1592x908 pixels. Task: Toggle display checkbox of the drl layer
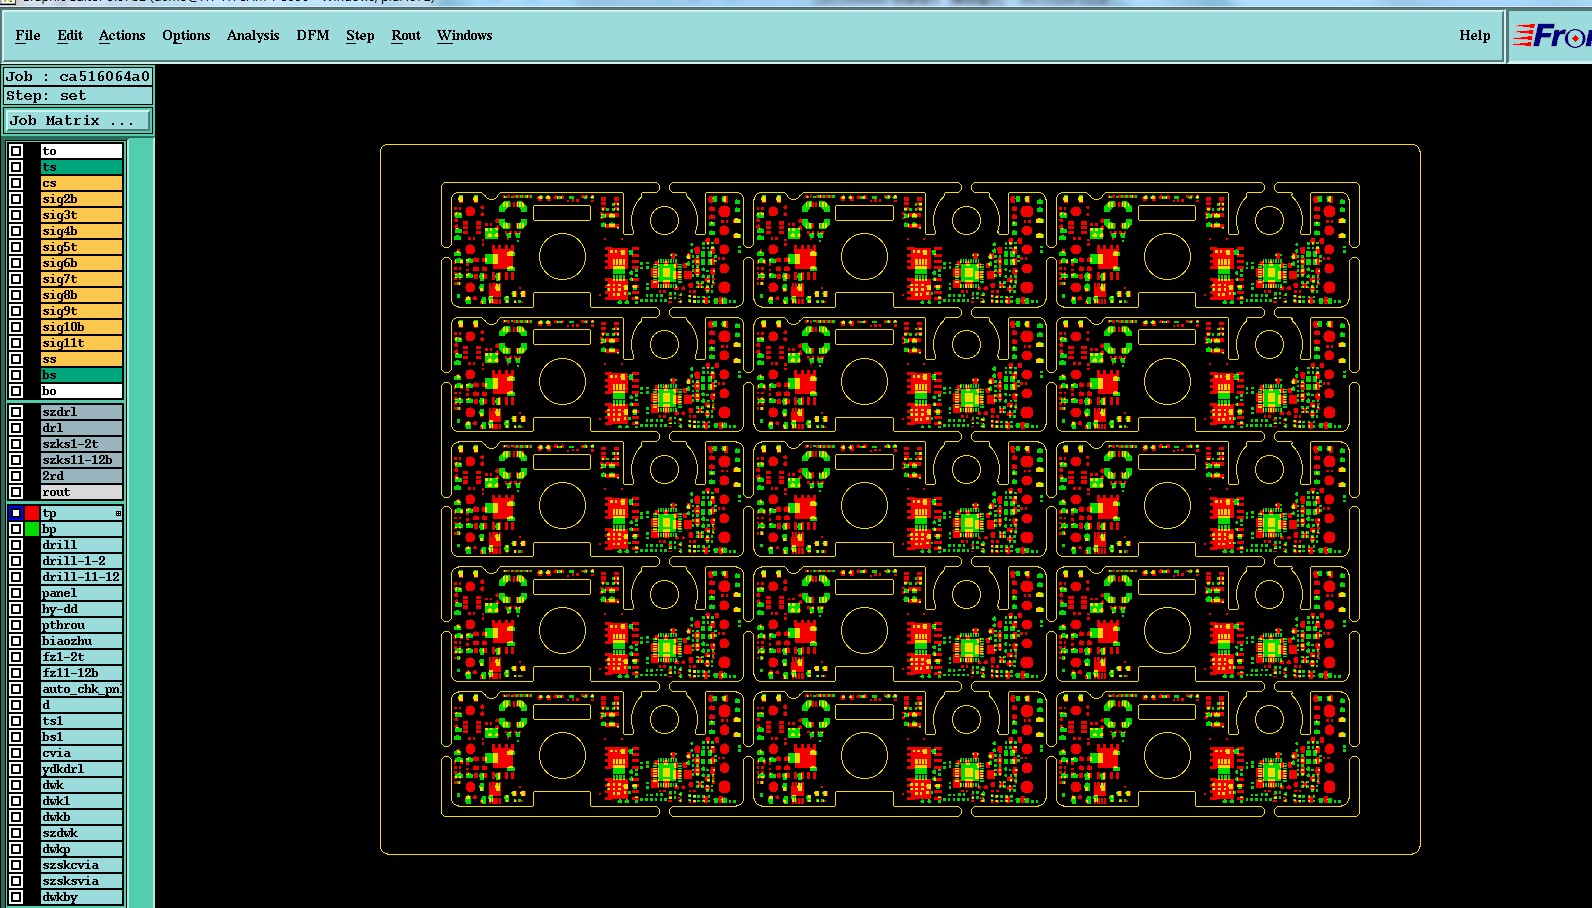coord(16,428)
